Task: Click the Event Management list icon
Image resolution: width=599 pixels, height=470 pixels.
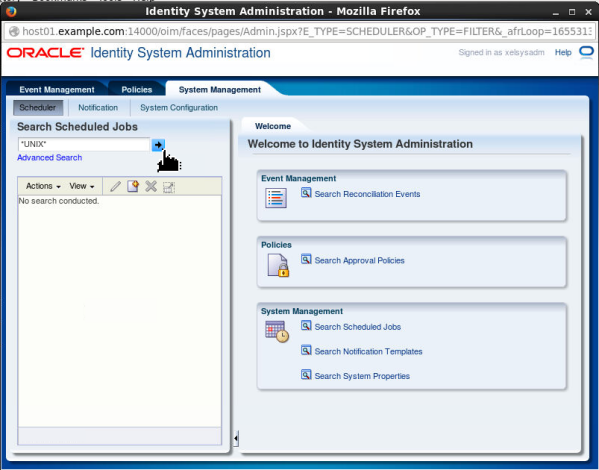Action: click(x=276, y=198)
